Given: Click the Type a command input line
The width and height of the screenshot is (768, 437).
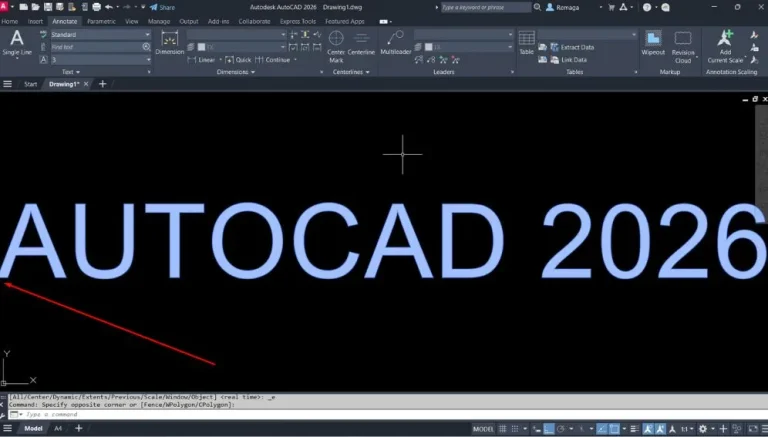Looking at the screenshot, I should click(392, 414).
